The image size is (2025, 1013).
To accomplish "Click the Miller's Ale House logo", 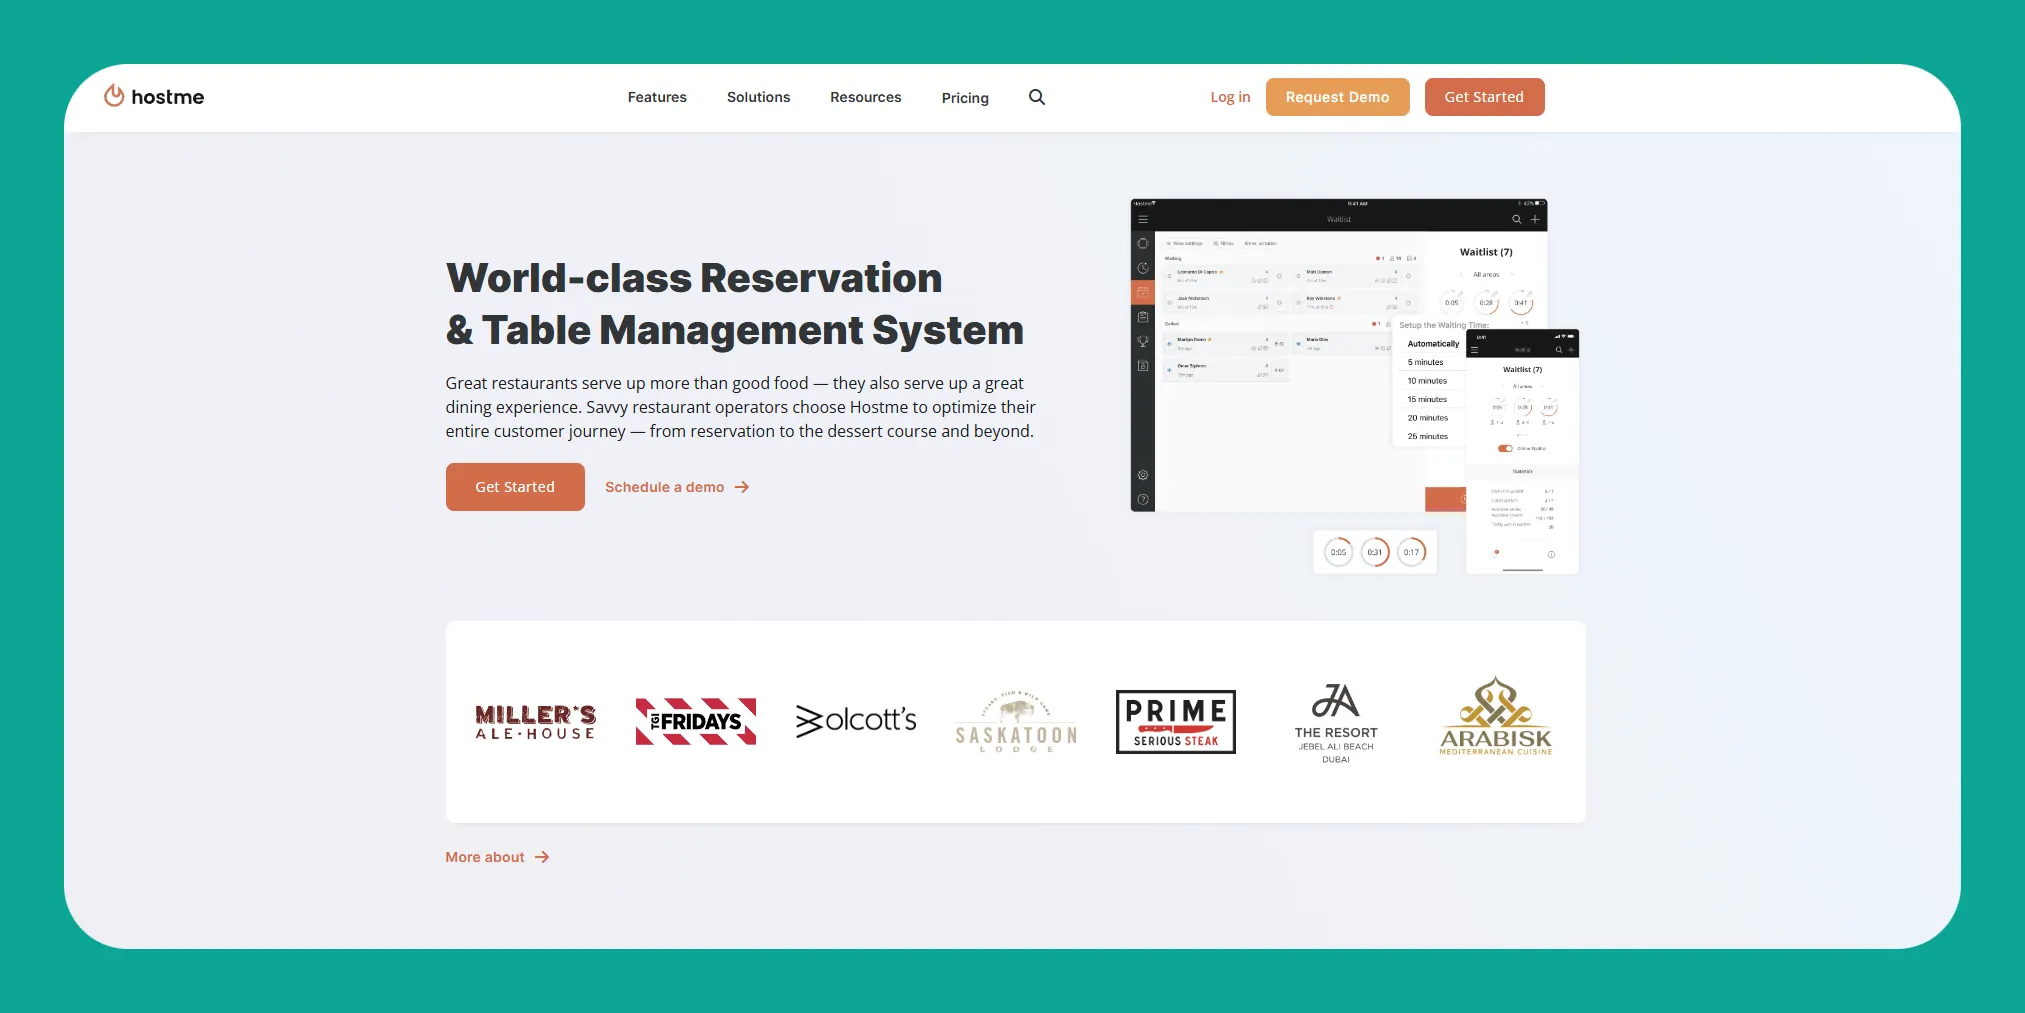I will (x=534, y=721).
